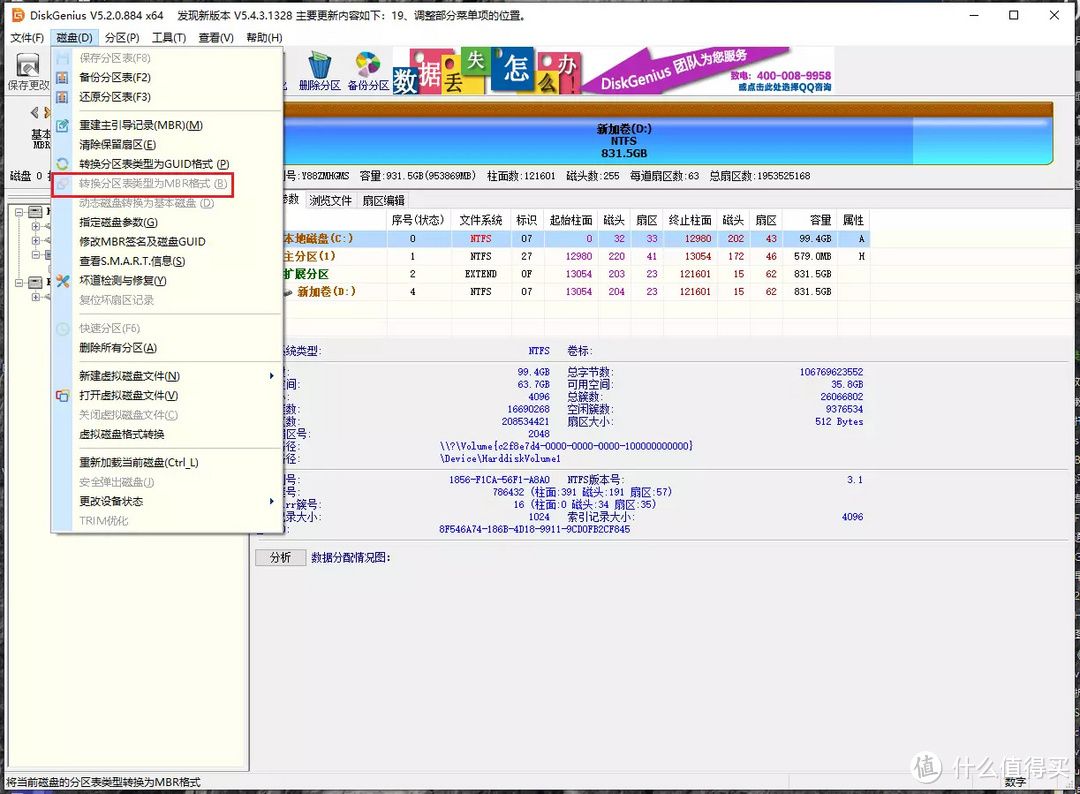The image size is (1080, 794).
Task: Choose 清除保留扇区(E) from the menu
Action: (x=117, y=145)
